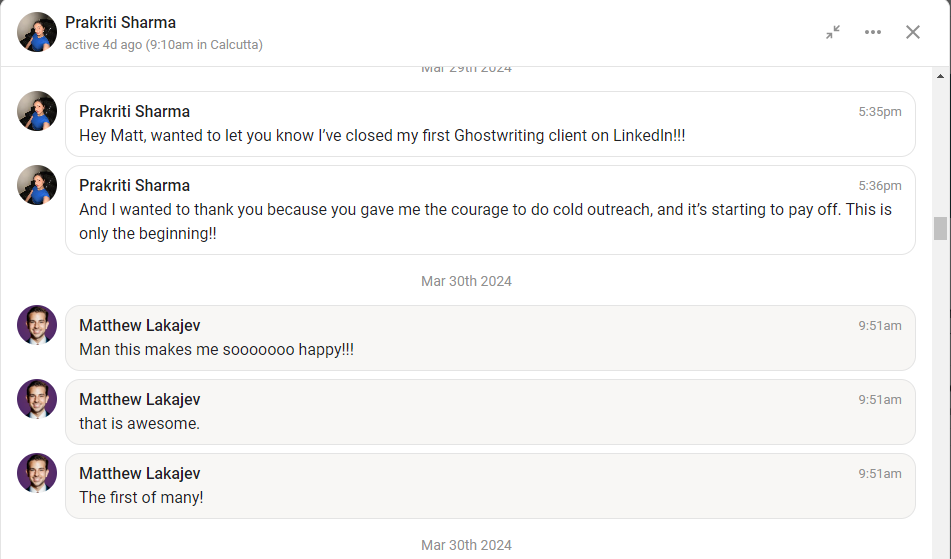Click the 5:35pm message timestamp
This screenshot has width=951, height=559.
[879, 112]
